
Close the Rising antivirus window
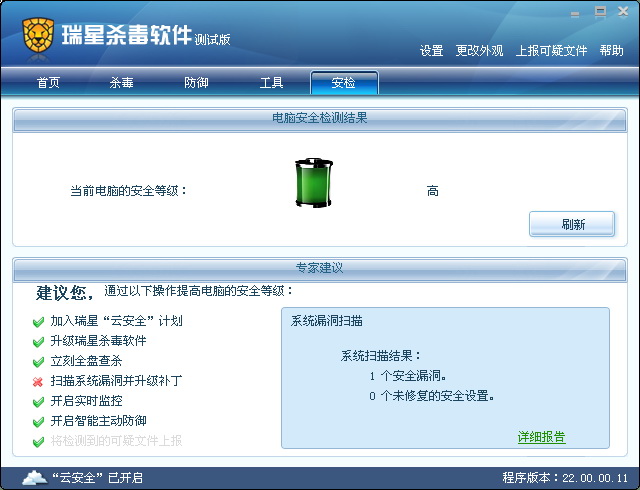coord(623,11)
